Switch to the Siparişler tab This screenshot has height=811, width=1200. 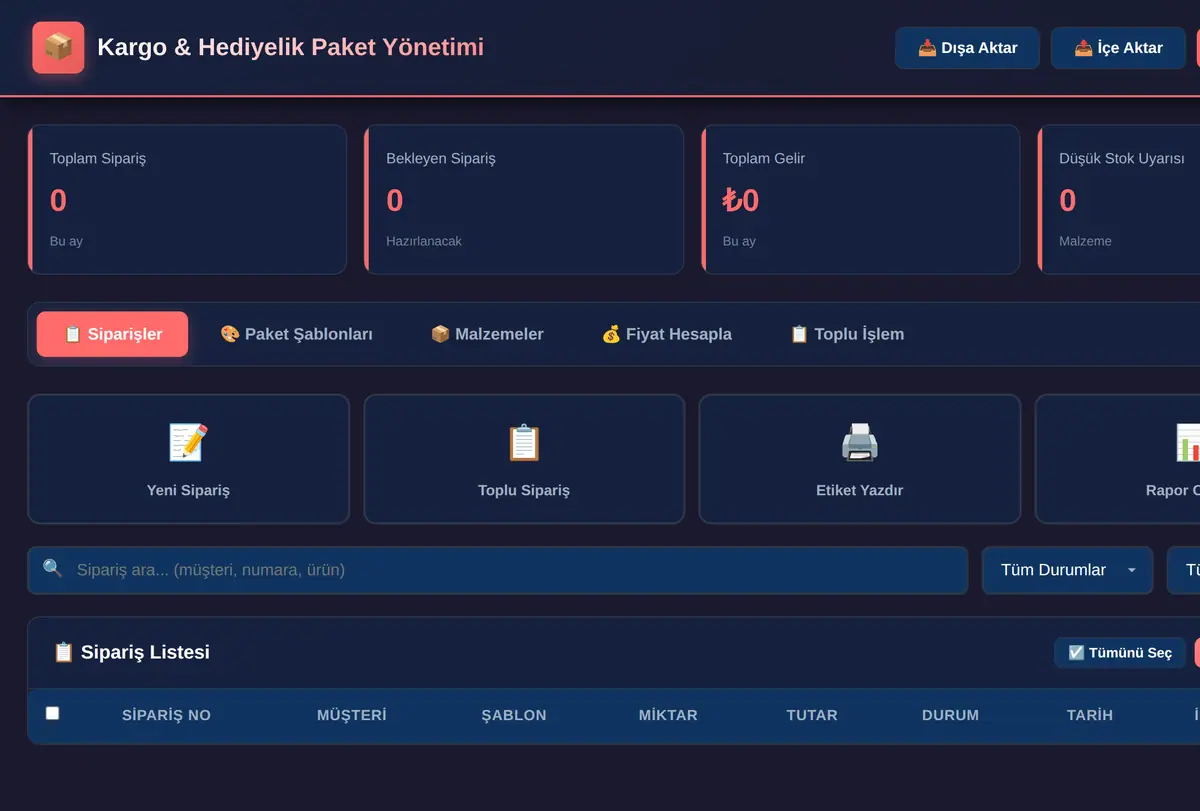(112, 334)
